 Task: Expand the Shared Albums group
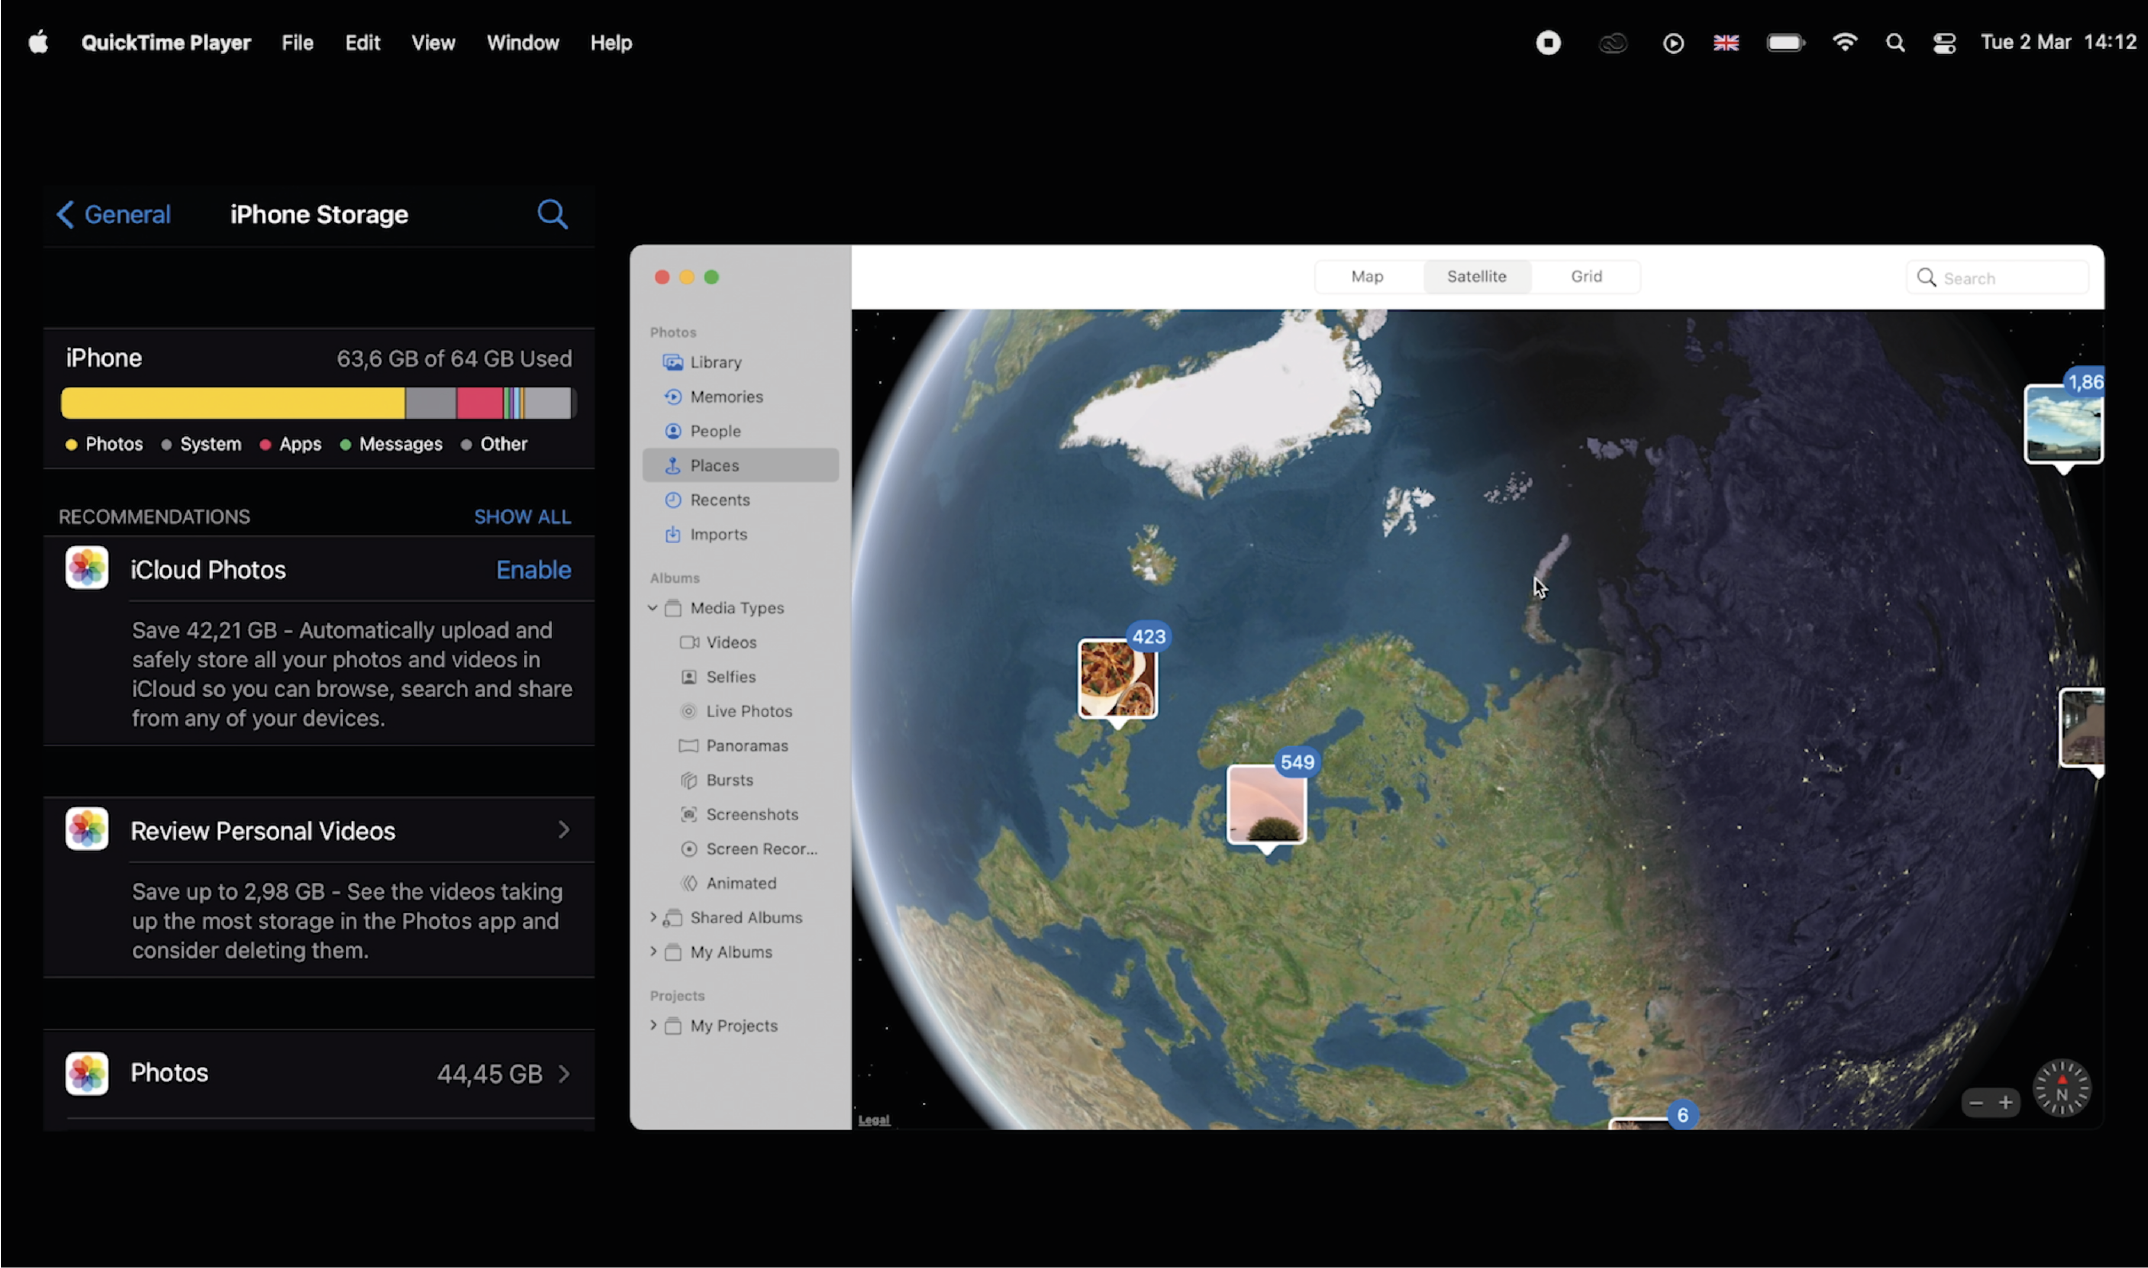coord(653,917)
